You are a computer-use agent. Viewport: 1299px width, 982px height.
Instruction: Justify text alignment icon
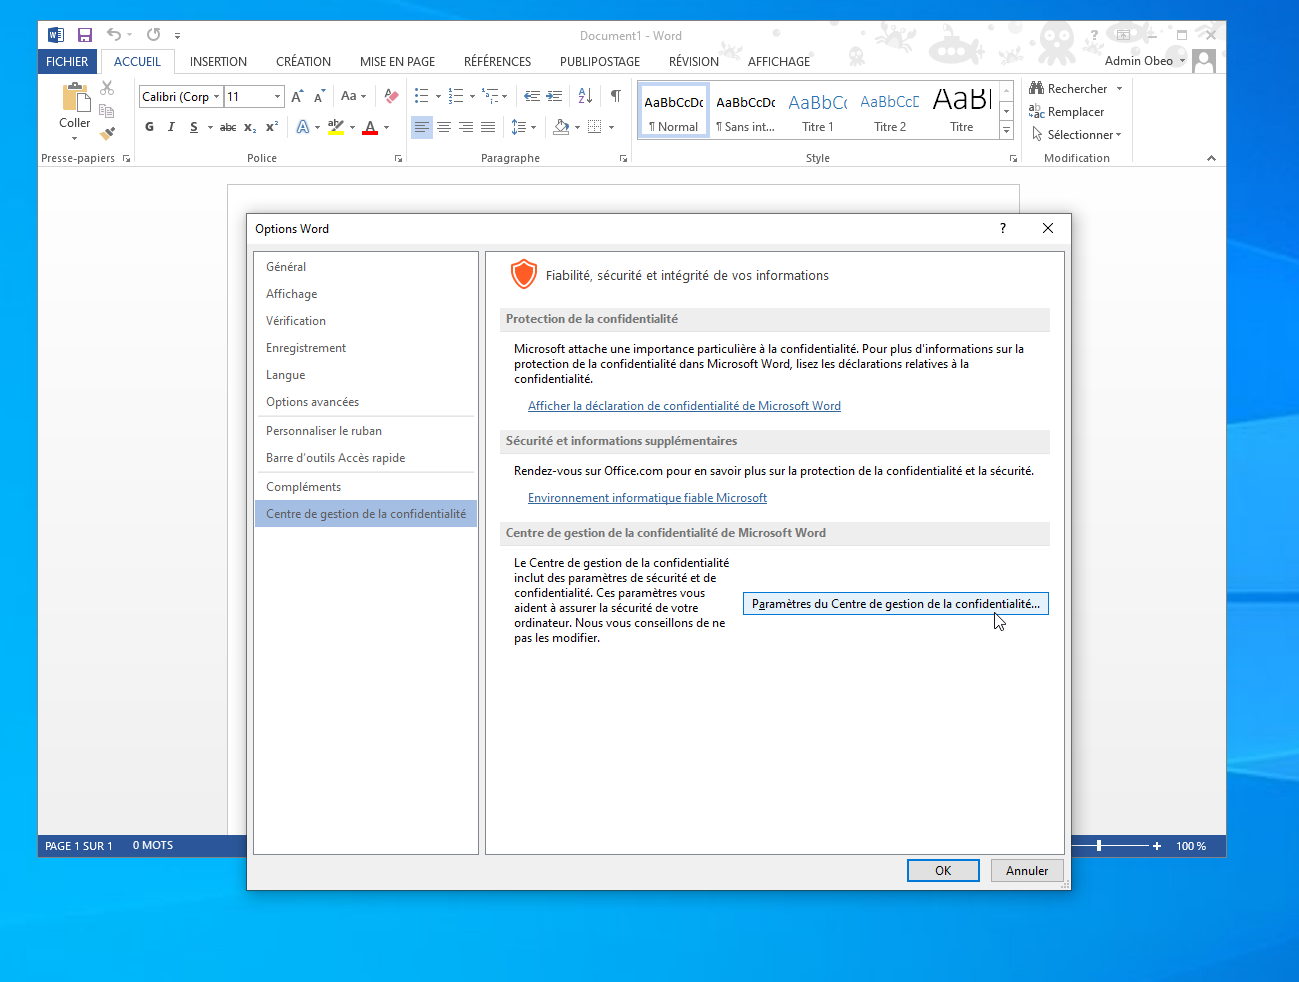pos(488,127)
